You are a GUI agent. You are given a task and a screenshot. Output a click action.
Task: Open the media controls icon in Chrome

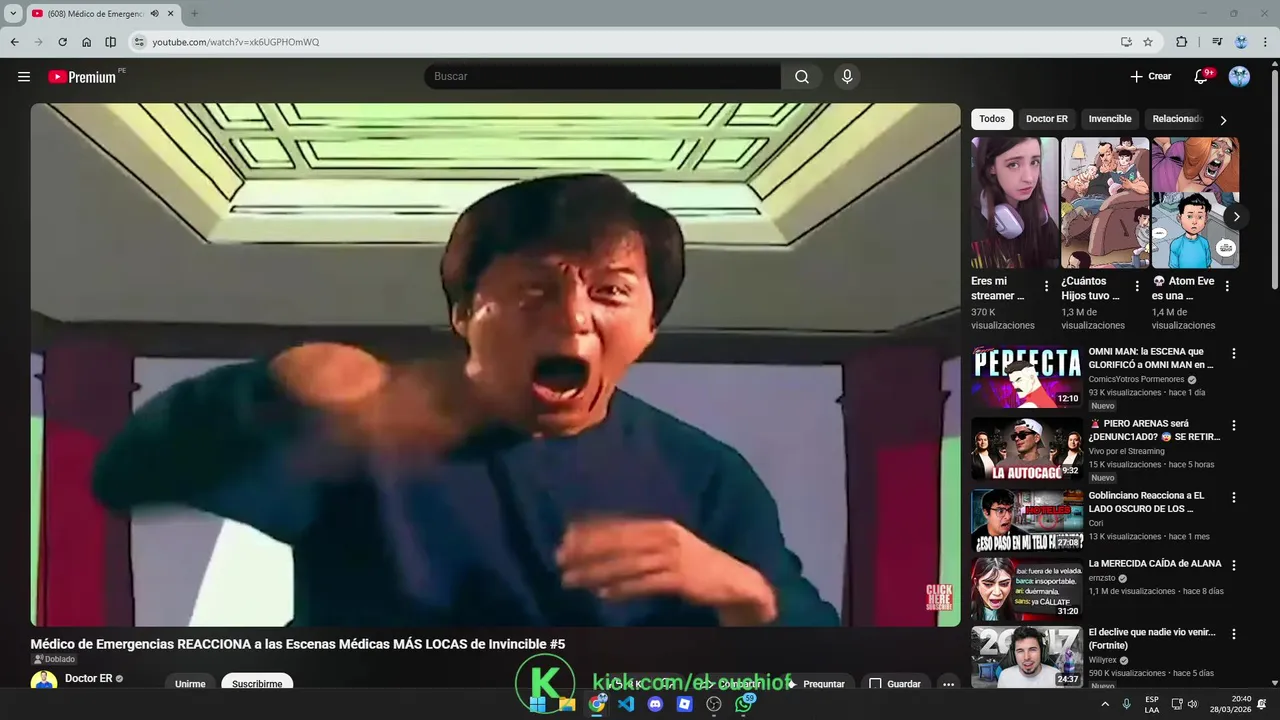coord(1217,42)
